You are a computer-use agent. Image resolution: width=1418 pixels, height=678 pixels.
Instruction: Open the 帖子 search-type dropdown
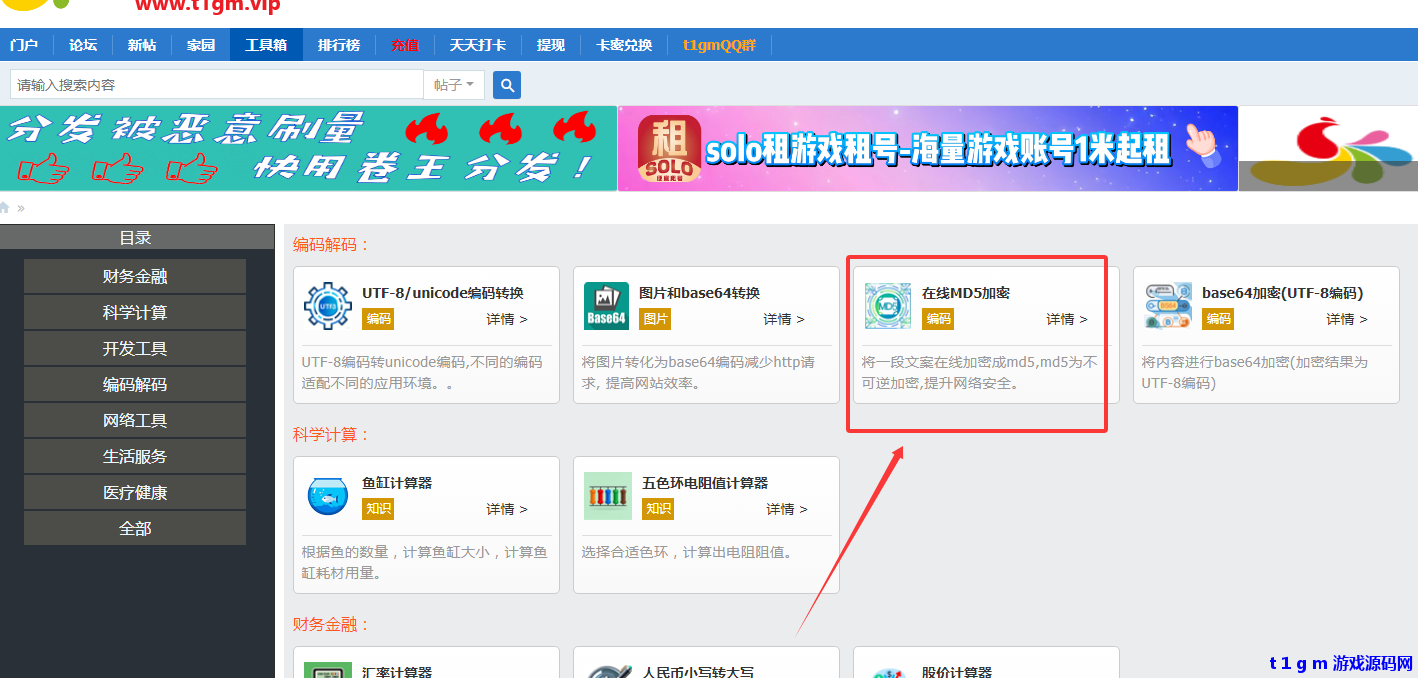[454, 85]
